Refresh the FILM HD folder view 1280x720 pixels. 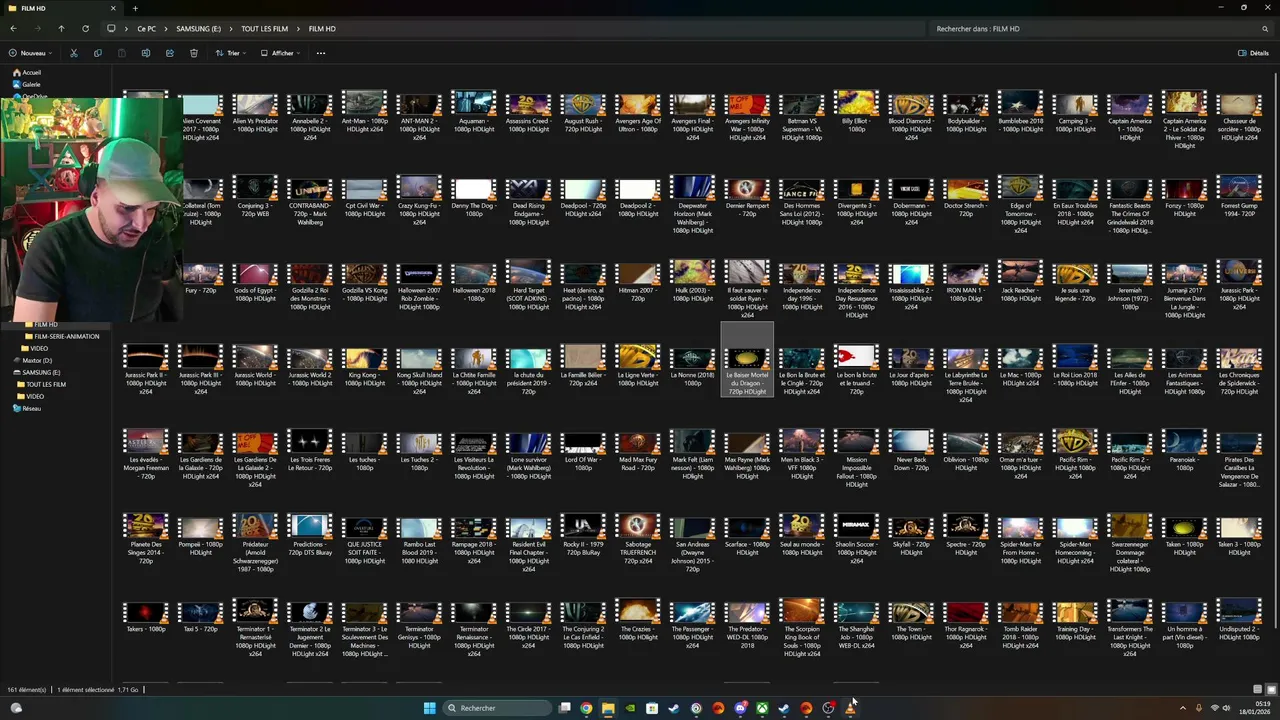click(x=85, y=28)
